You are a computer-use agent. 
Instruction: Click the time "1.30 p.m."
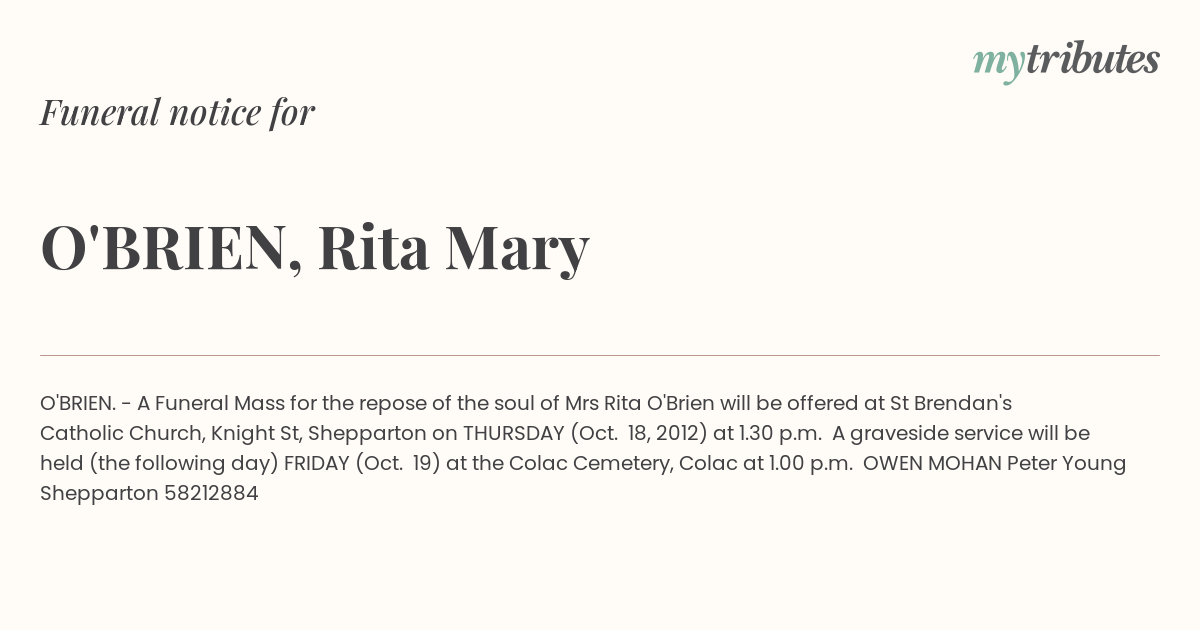click(x=780, y=433)
